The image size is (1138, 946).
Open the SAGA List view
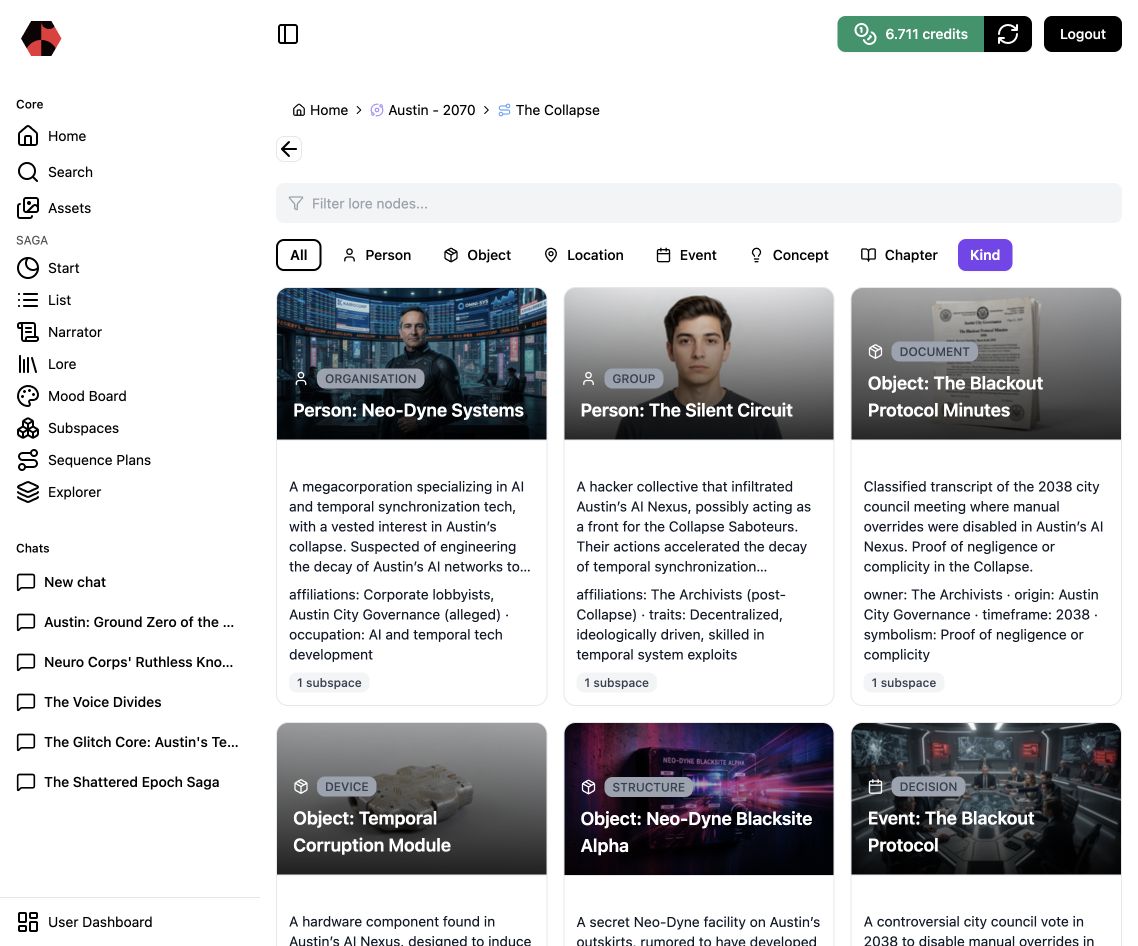pos(44,300)
